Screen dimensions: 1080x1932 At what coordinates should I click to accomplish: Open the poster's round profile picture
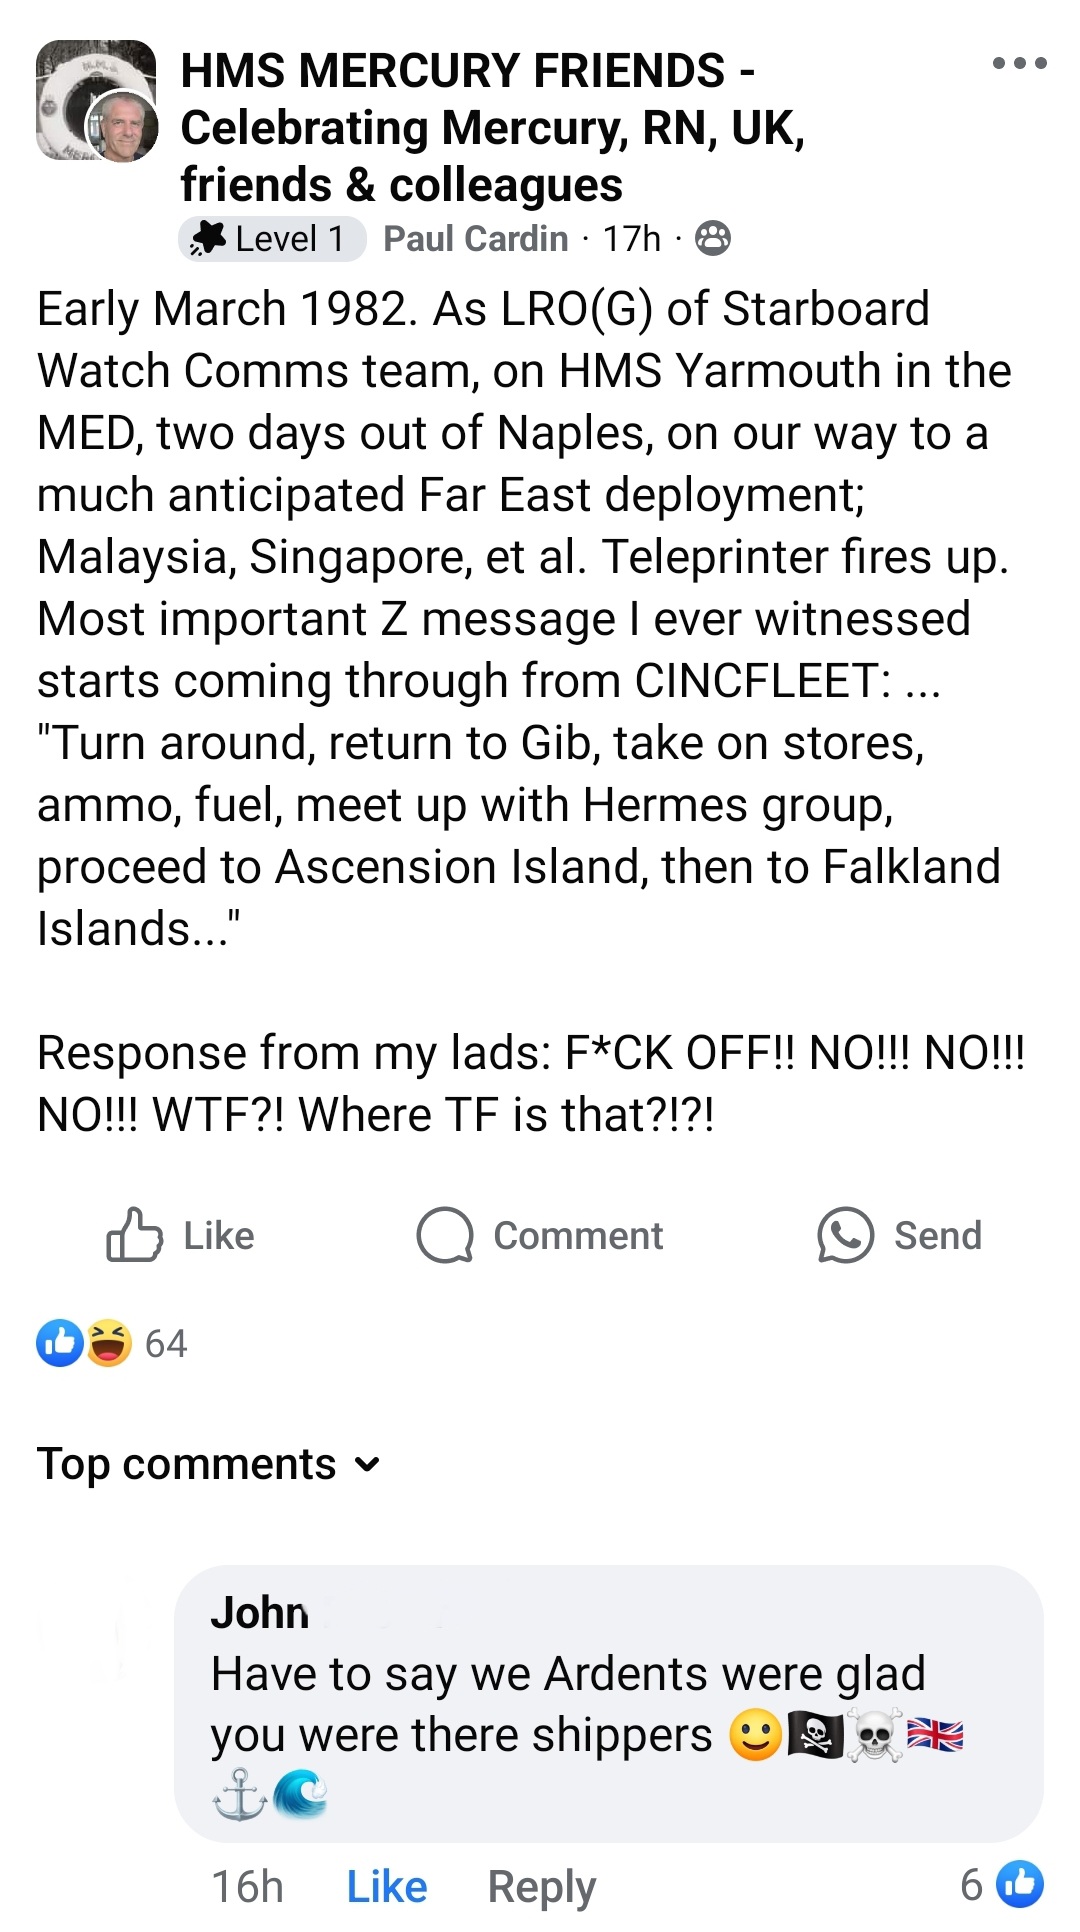122,127
